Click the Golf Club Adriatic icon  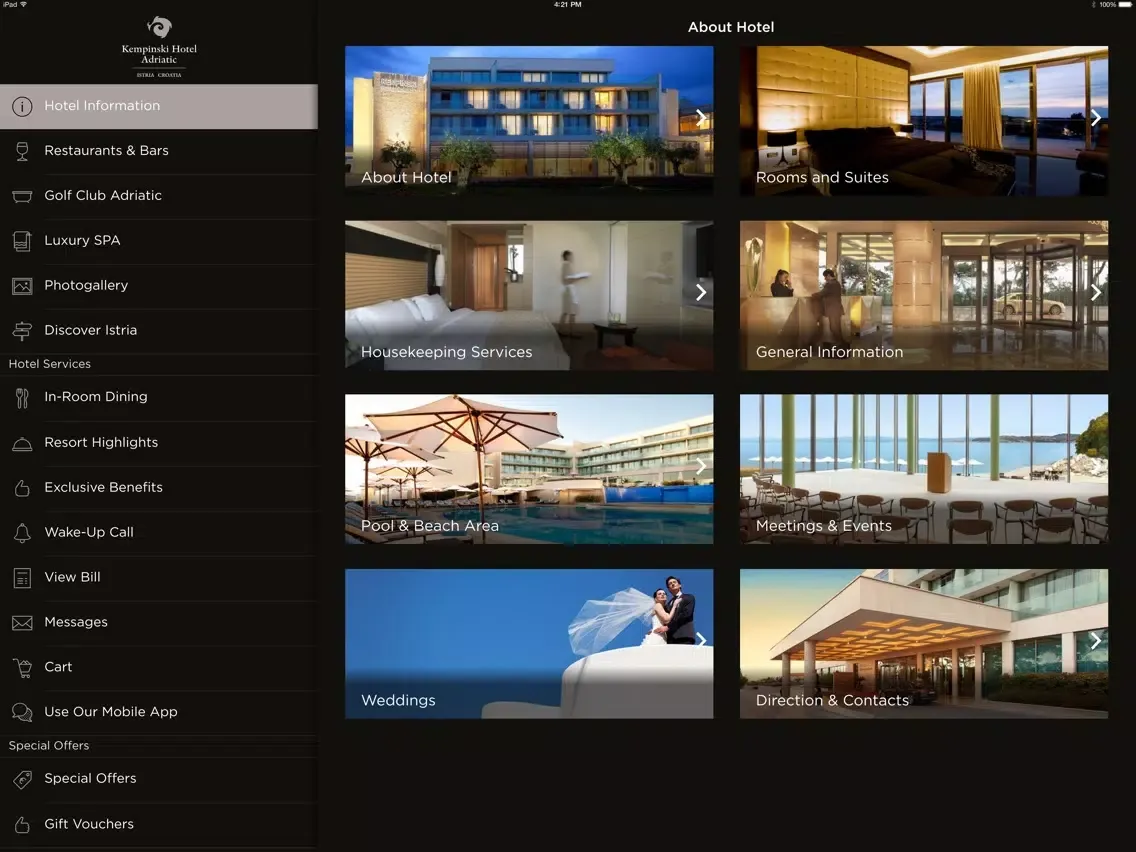tap(22, 196)
